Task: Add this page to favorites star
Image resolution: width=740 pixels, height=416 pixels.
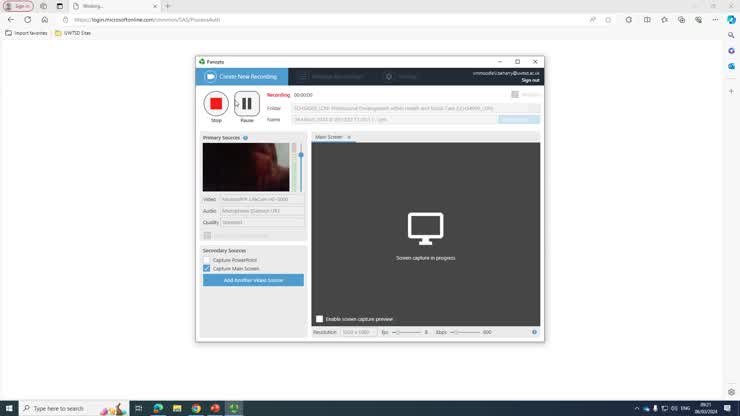Action: (x=608, y=20)
